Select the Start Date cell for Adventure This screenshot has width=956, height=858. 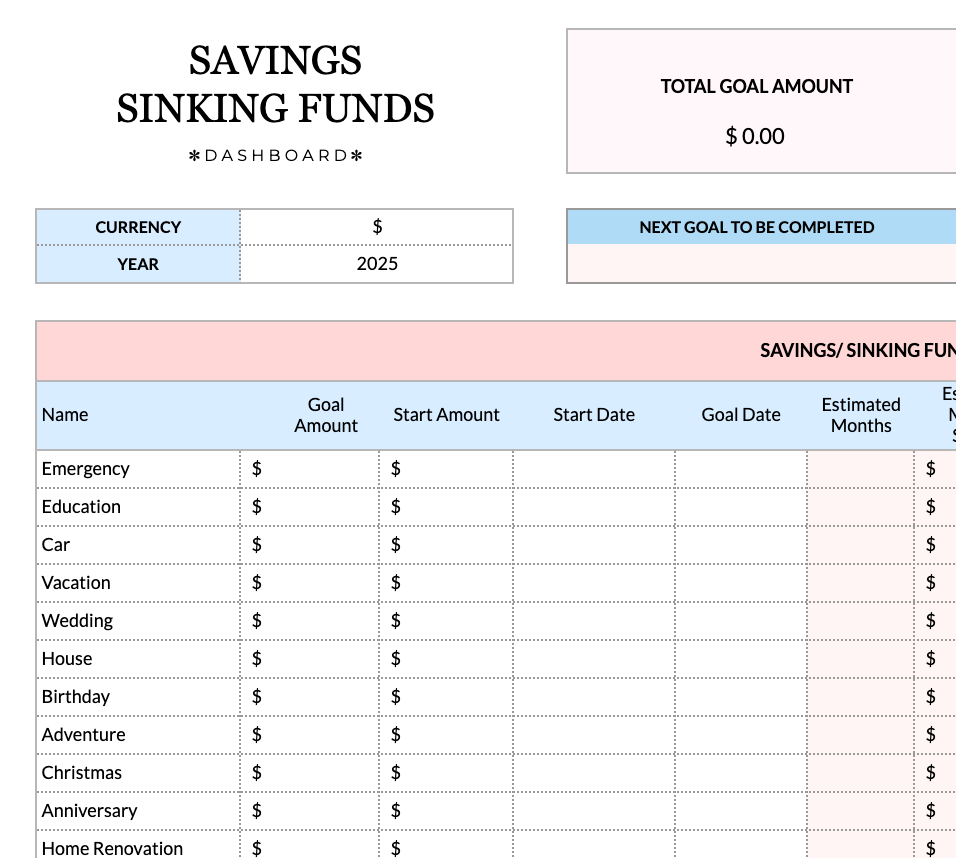(x=594, y=734)
